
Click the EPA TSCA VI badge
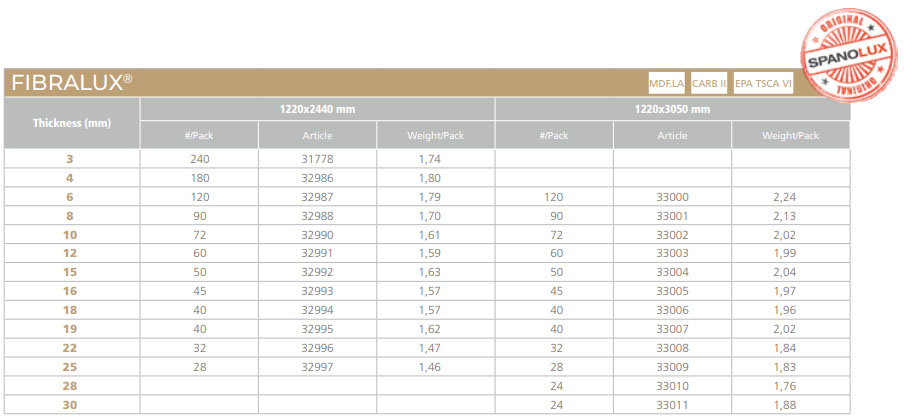pyautogui.click(x=763, y=83)
